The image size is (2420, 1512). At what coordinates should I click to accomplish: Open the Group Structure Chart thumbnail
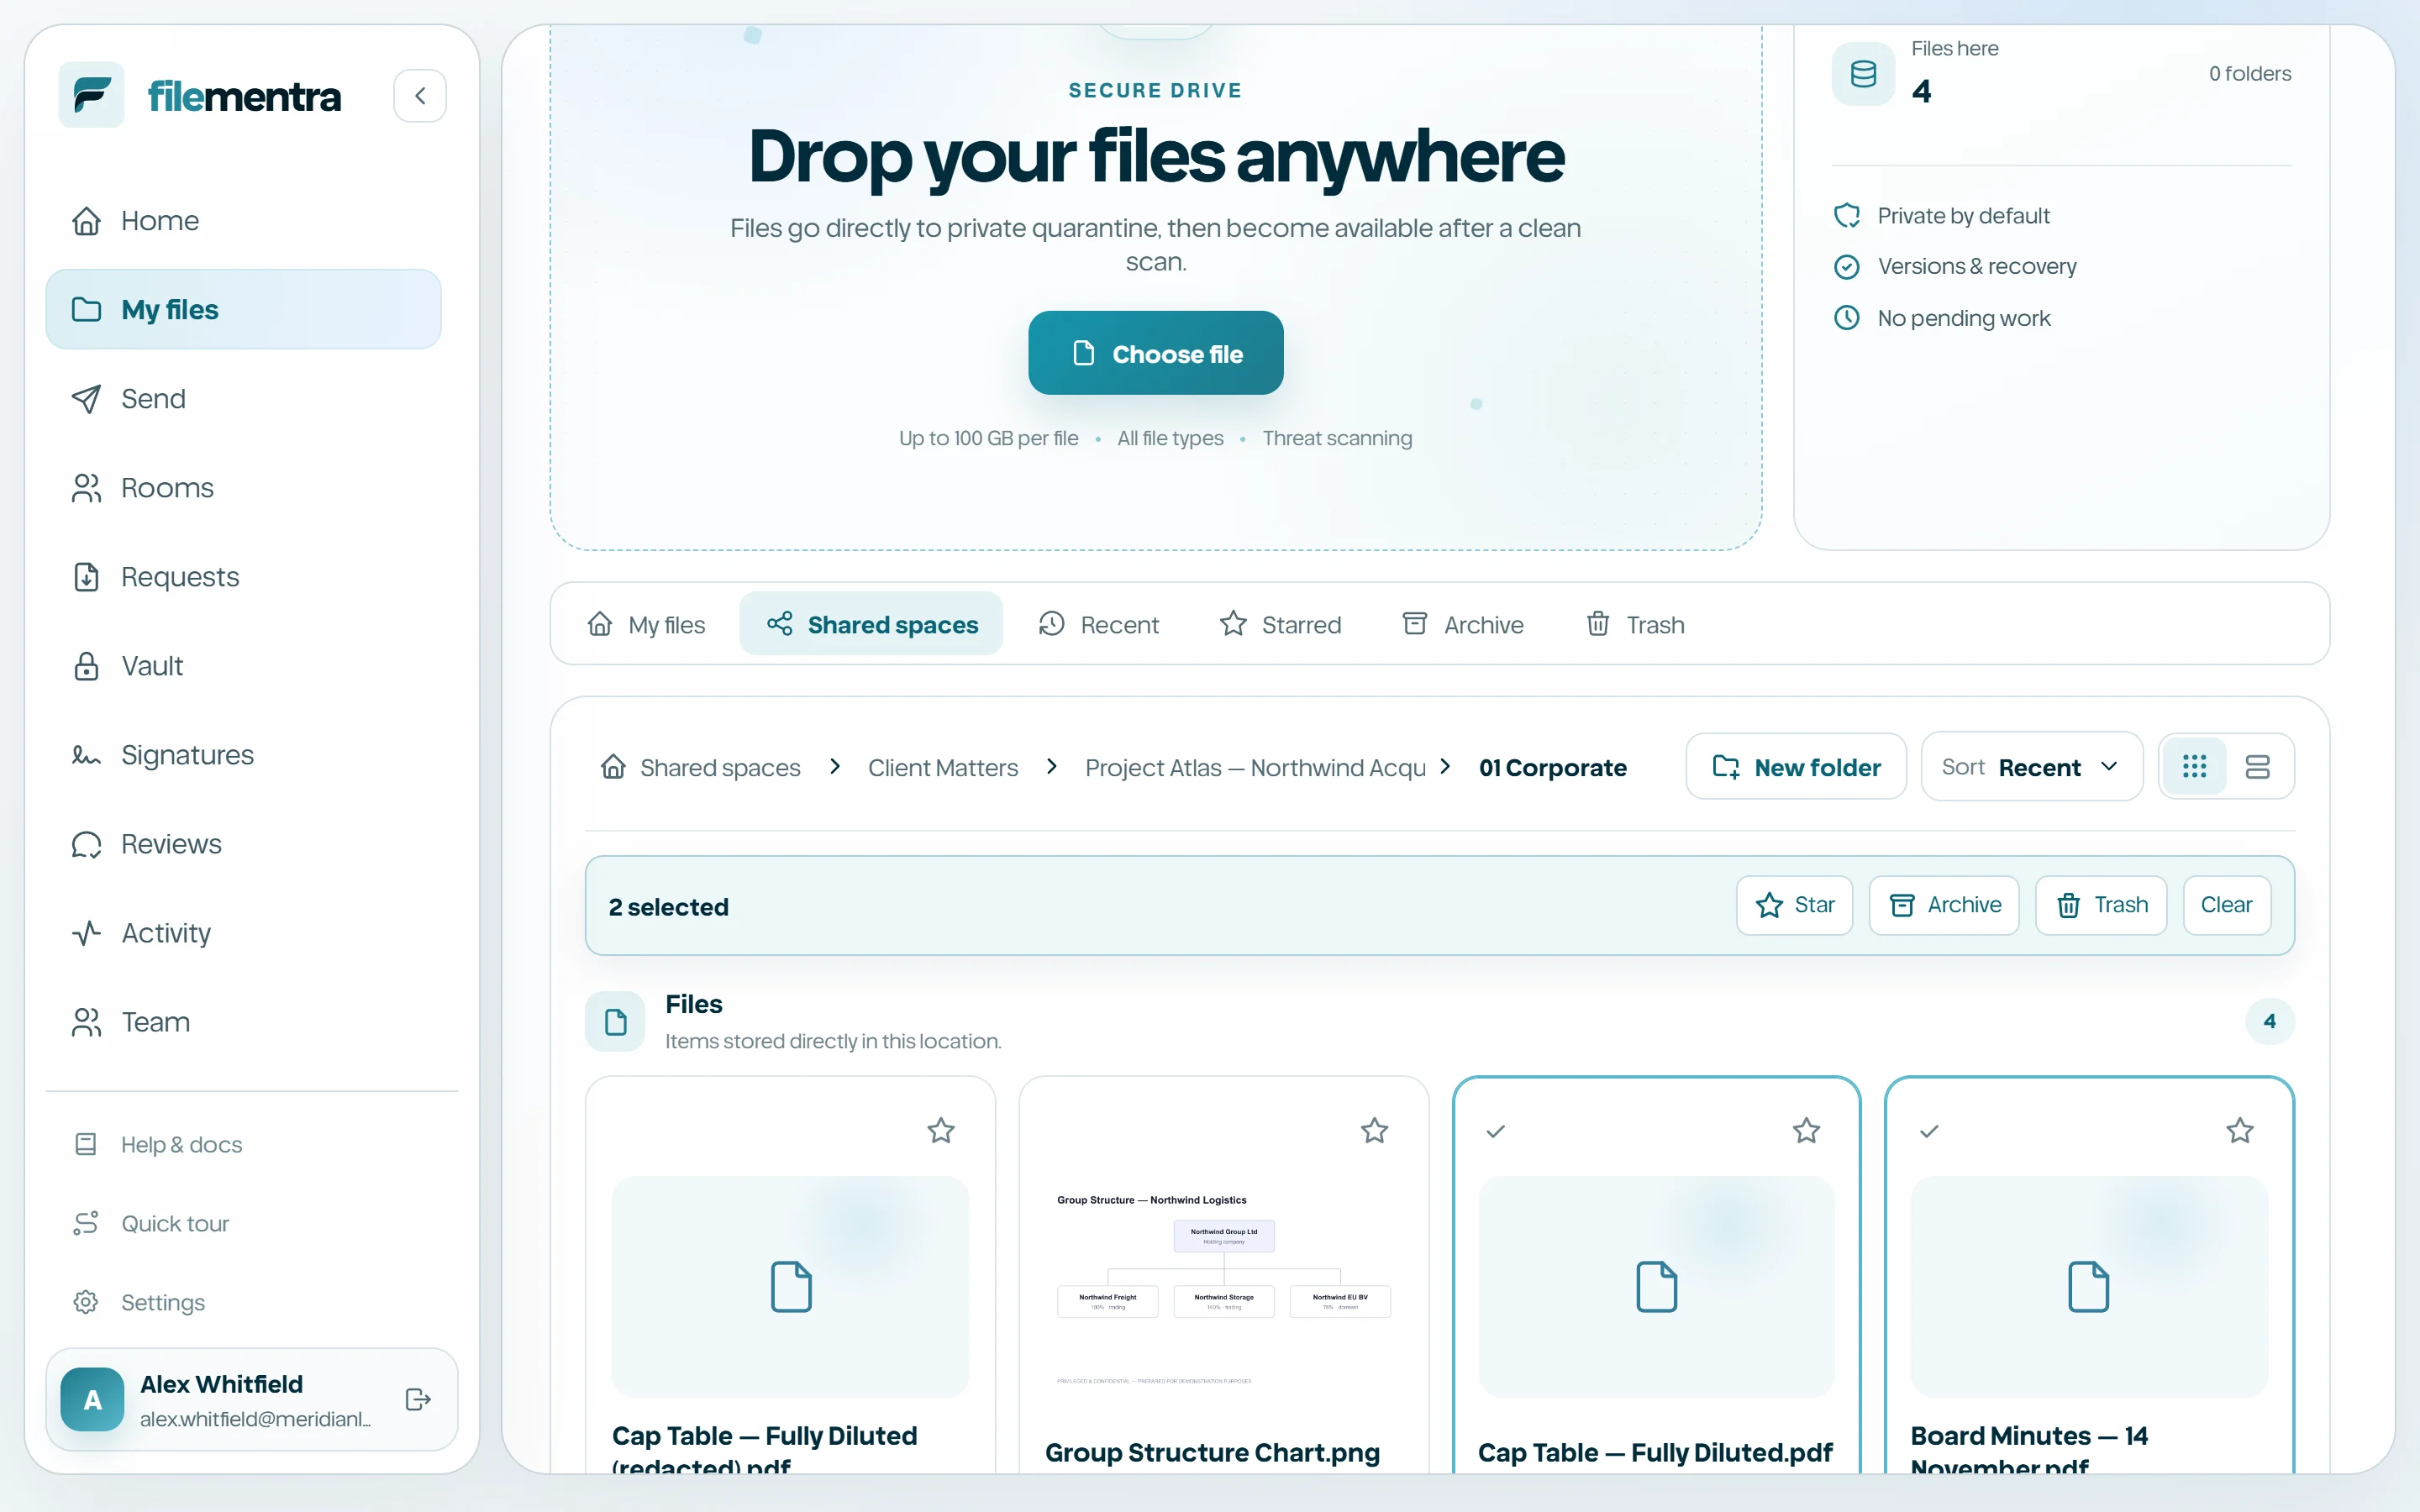pos(1223,1287)
